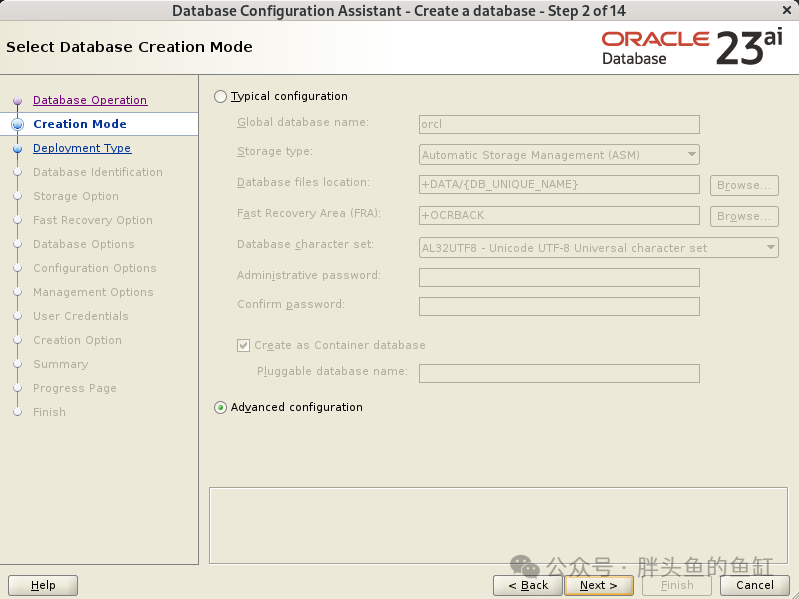
Task: Click the Finish step in sidebar
Action: [49, 412]
